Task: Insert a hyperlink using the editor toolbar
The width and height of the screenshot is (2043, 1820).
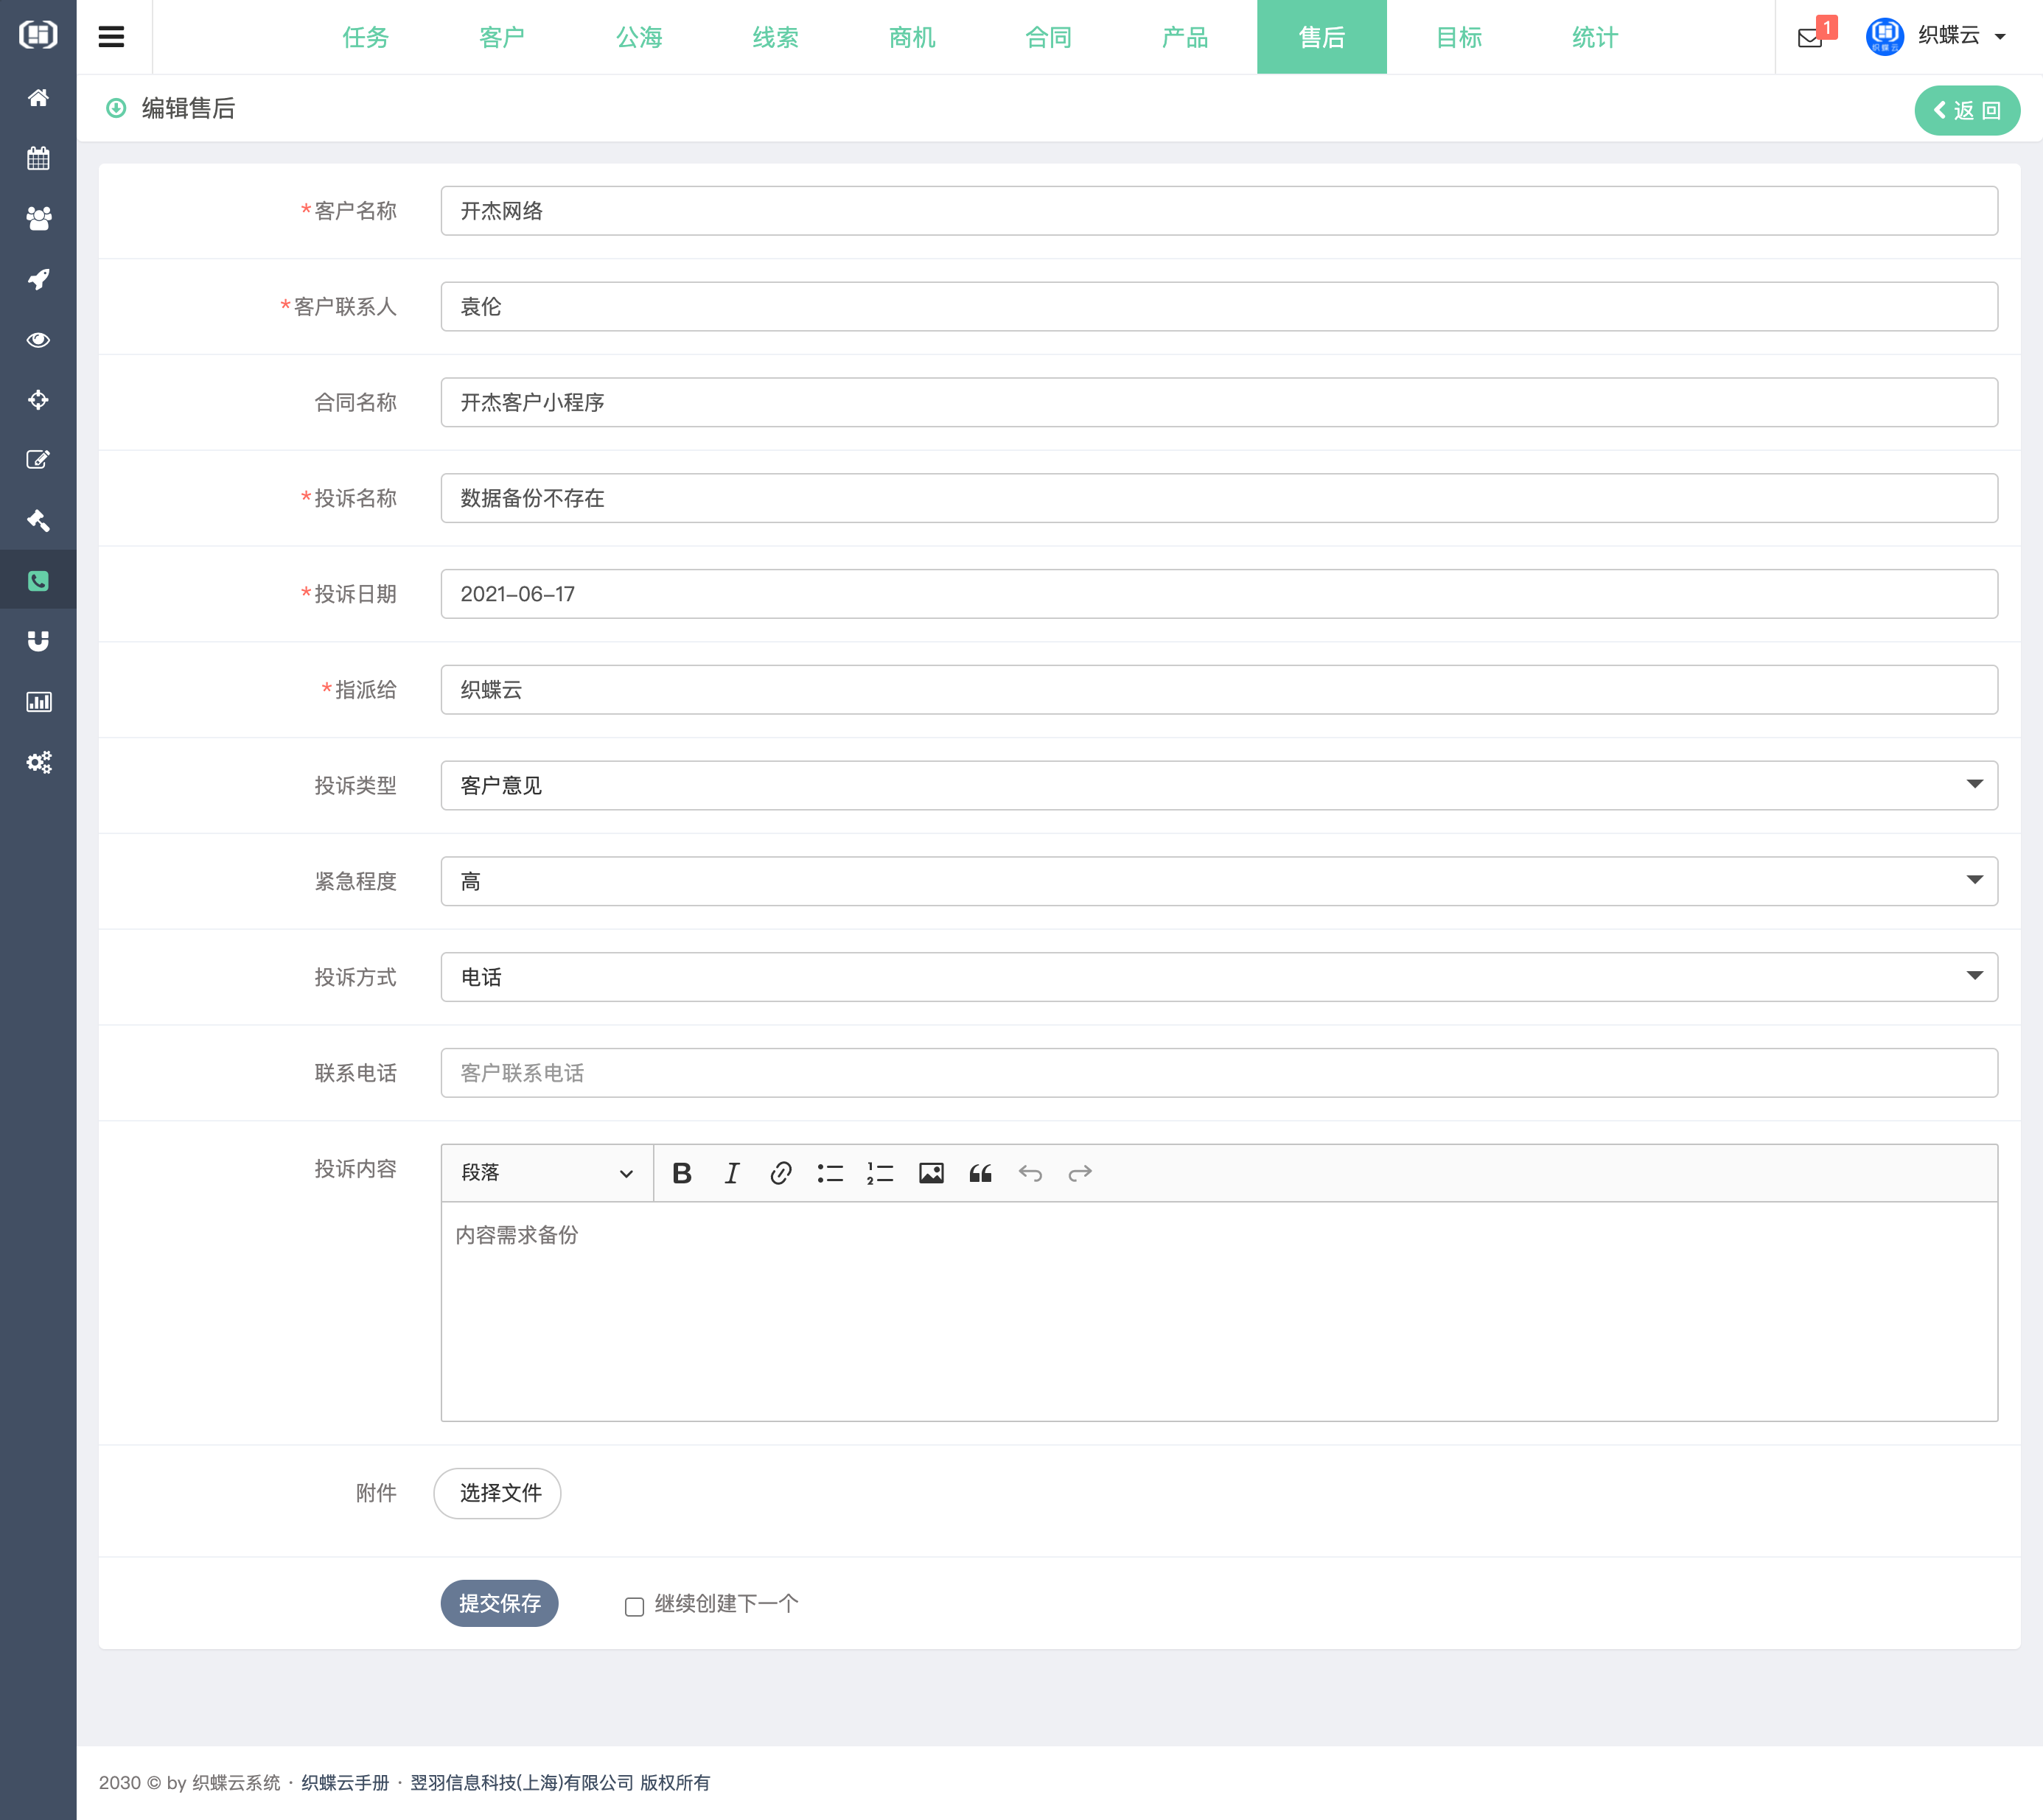Action: (781, 1173)
